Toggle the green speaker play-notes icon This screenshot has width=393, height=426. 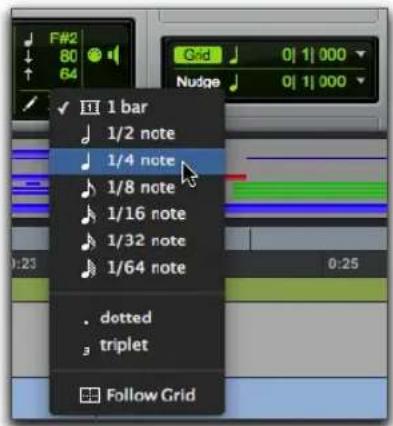point(114,55)
